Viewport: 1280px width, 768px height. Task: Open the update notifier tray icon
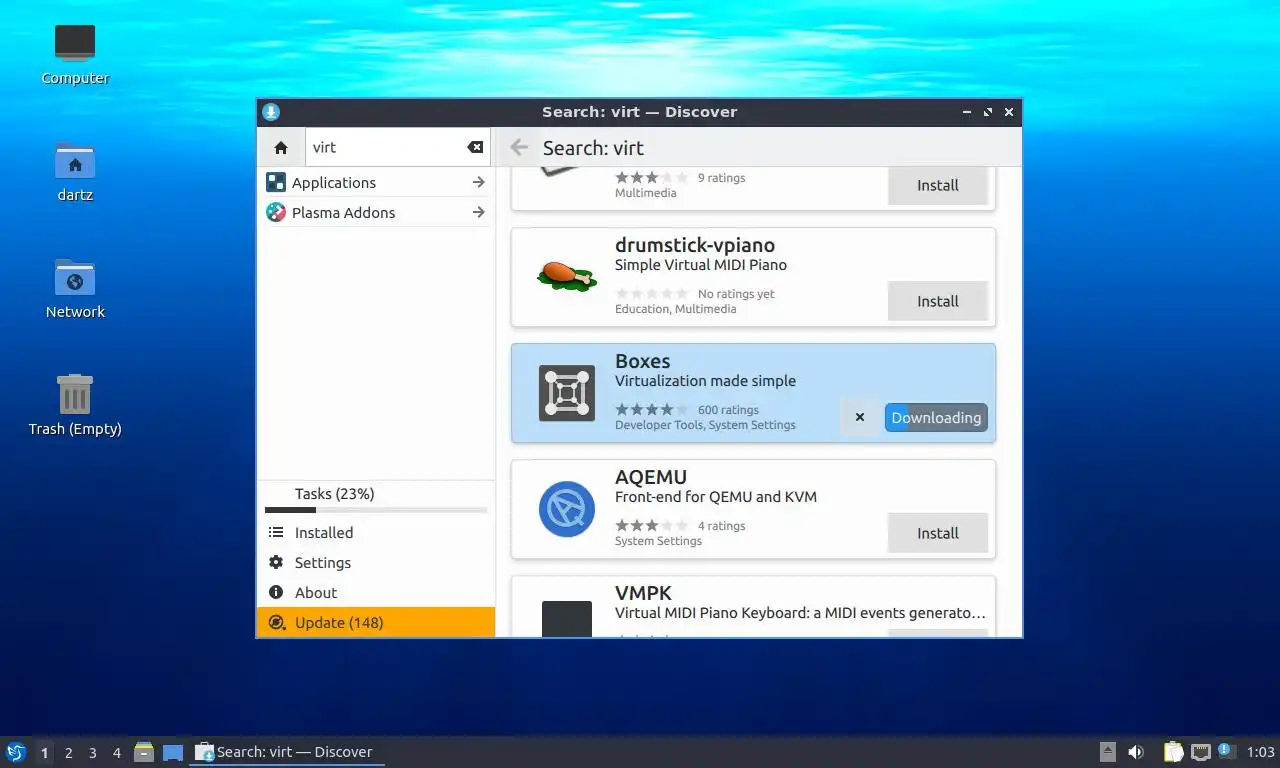pyautogui.click(x=1227, y=751)
